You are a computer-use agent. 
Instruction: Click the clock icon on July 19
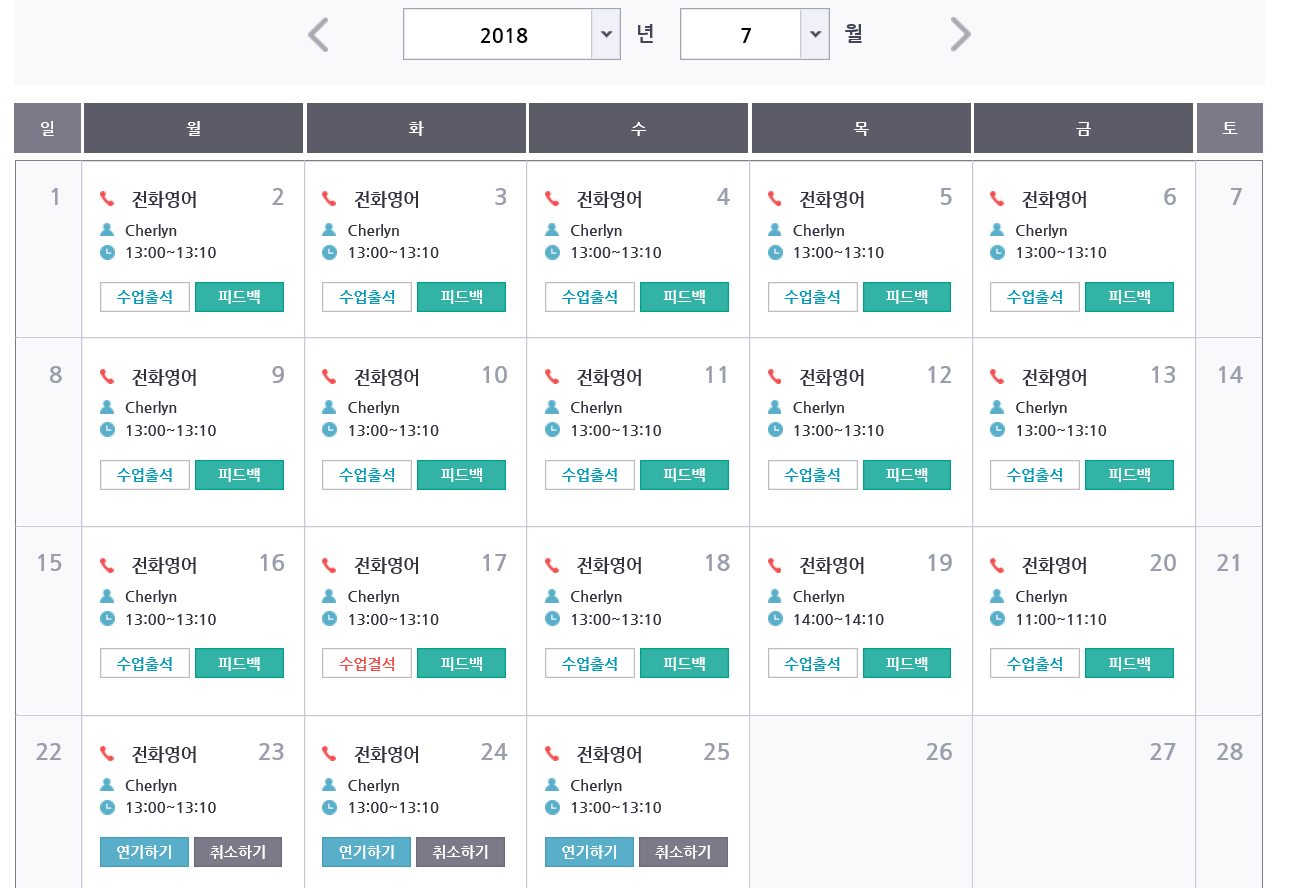[775, 619]
